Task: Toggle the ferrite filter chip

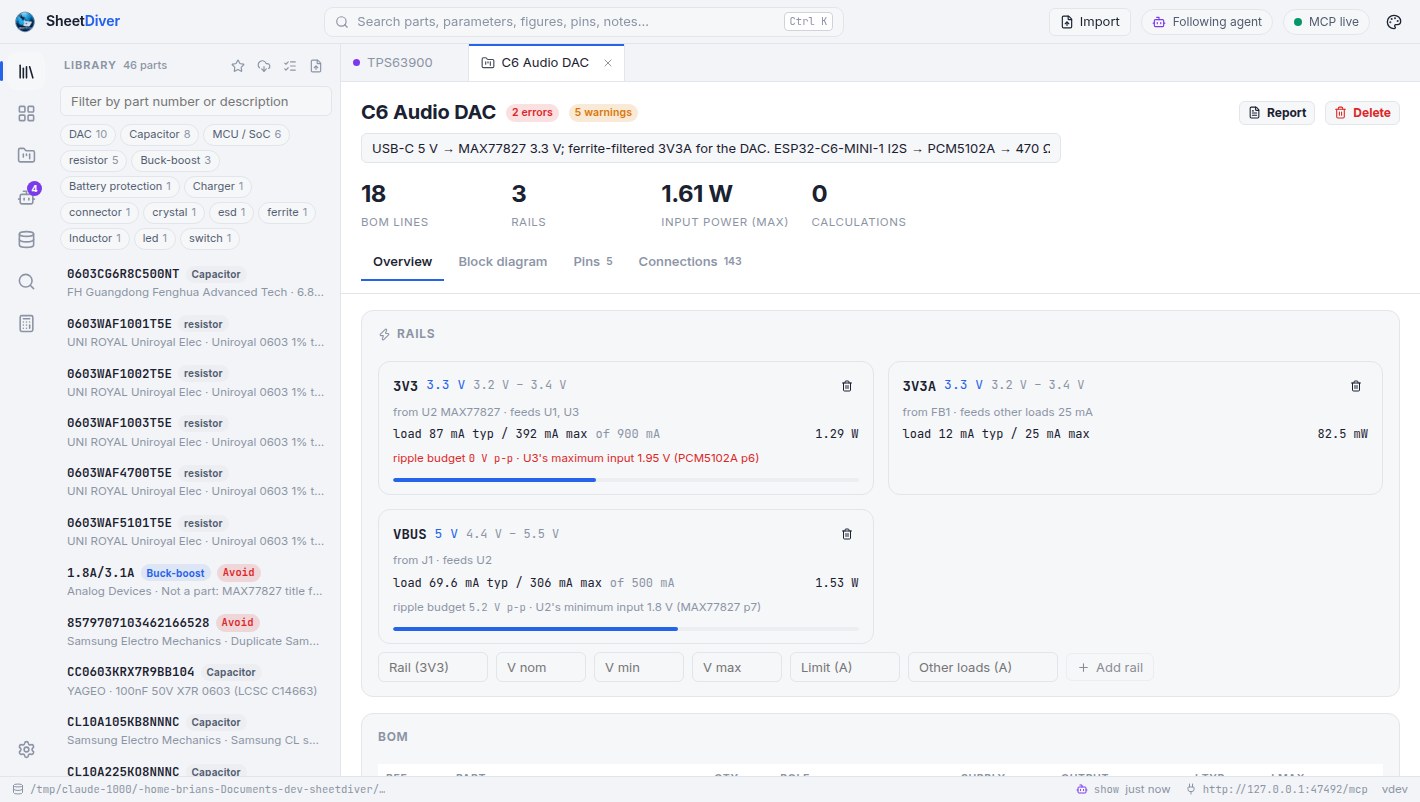Action: click(288, 212)
